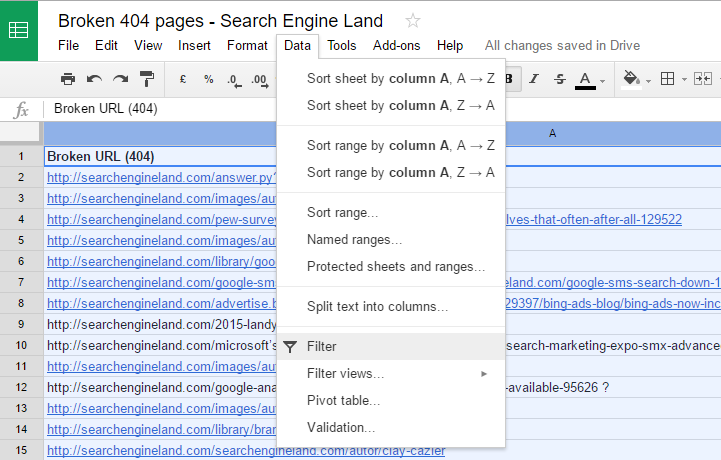This screenshot has width=721, height=460.
Task: Select Pivot table menu entry
Action: click(x=343, y=400)
